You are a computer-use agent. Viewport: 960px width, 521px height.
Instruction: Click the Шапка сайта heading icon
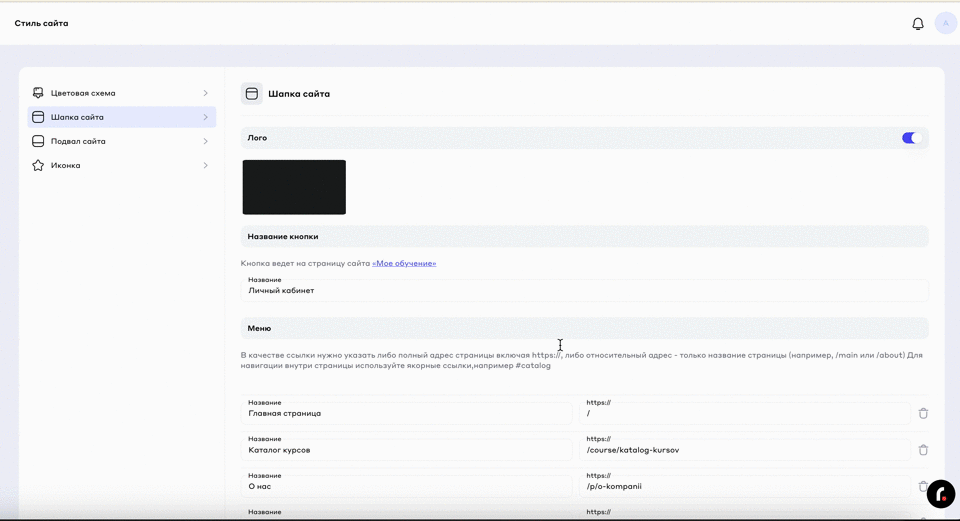pos(252,94)
